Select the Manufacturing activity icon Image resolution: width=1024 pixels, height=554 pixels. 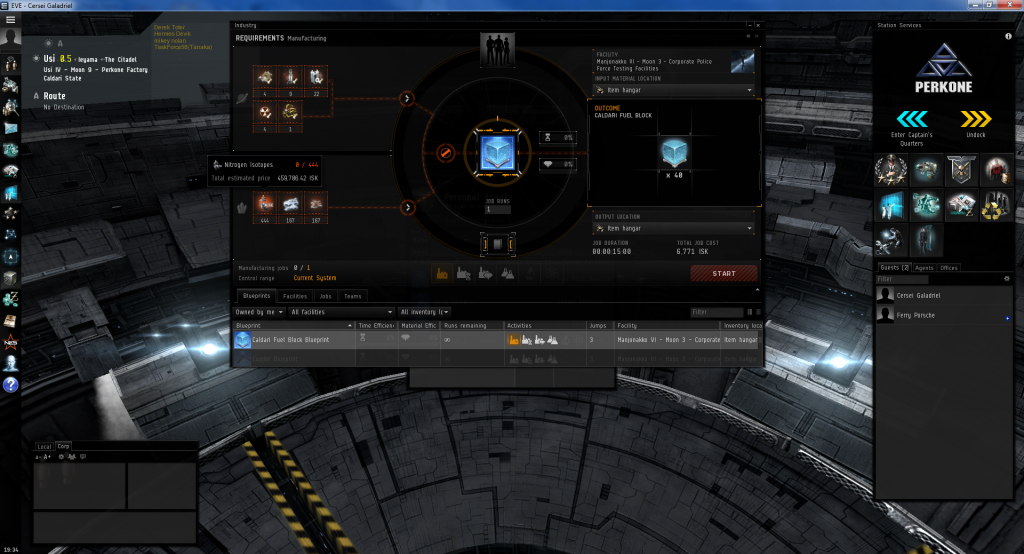point(442,274)
